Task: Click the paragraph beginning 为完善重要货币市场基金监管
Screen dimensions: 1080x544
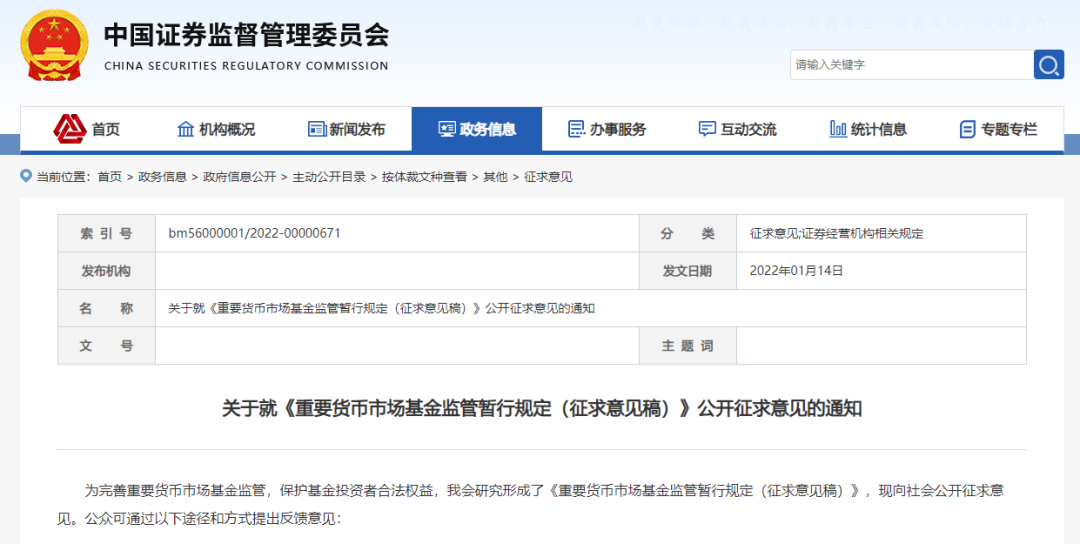Action: click(531, 504)
